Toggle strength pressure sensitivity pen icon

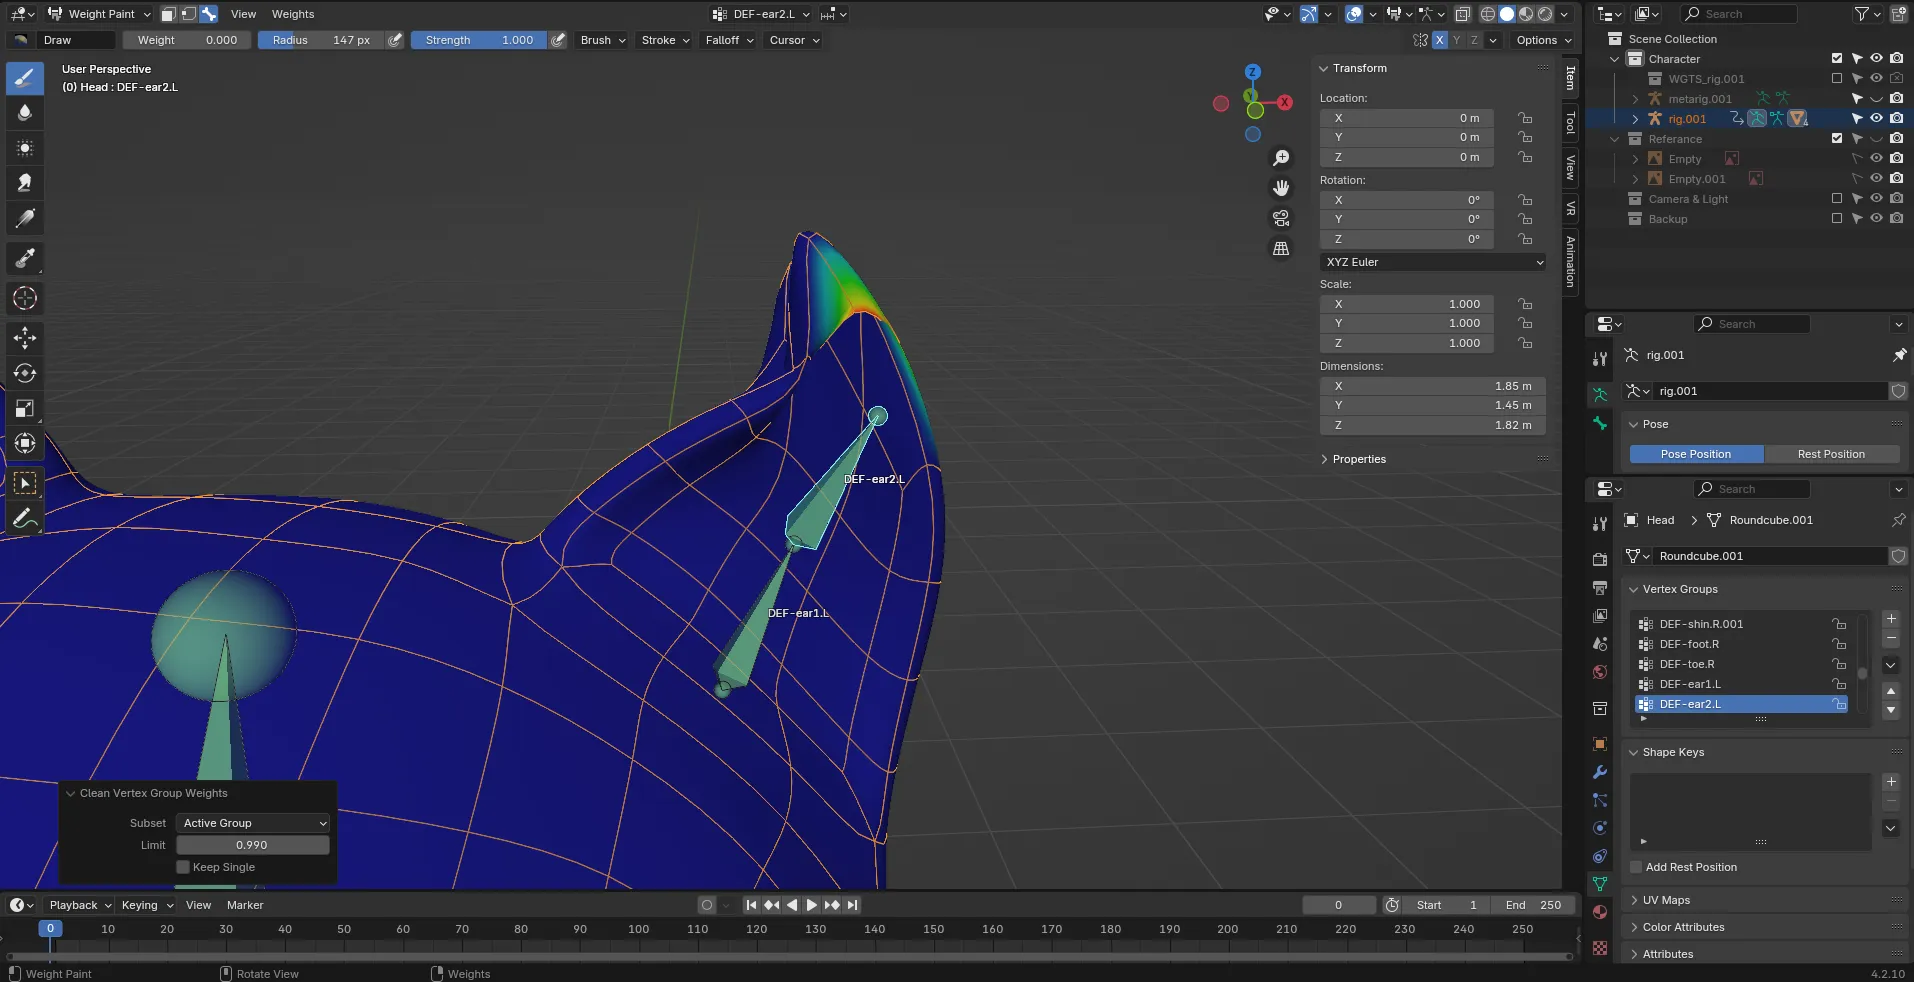(x=558, y=40)
